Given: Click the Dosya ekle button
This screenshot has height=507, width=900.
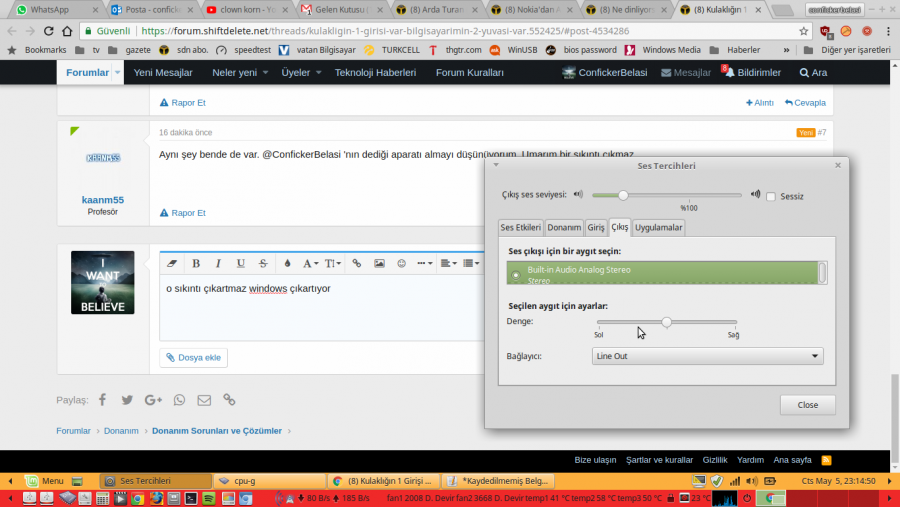Looking at the screenshot, I should 193,357.
